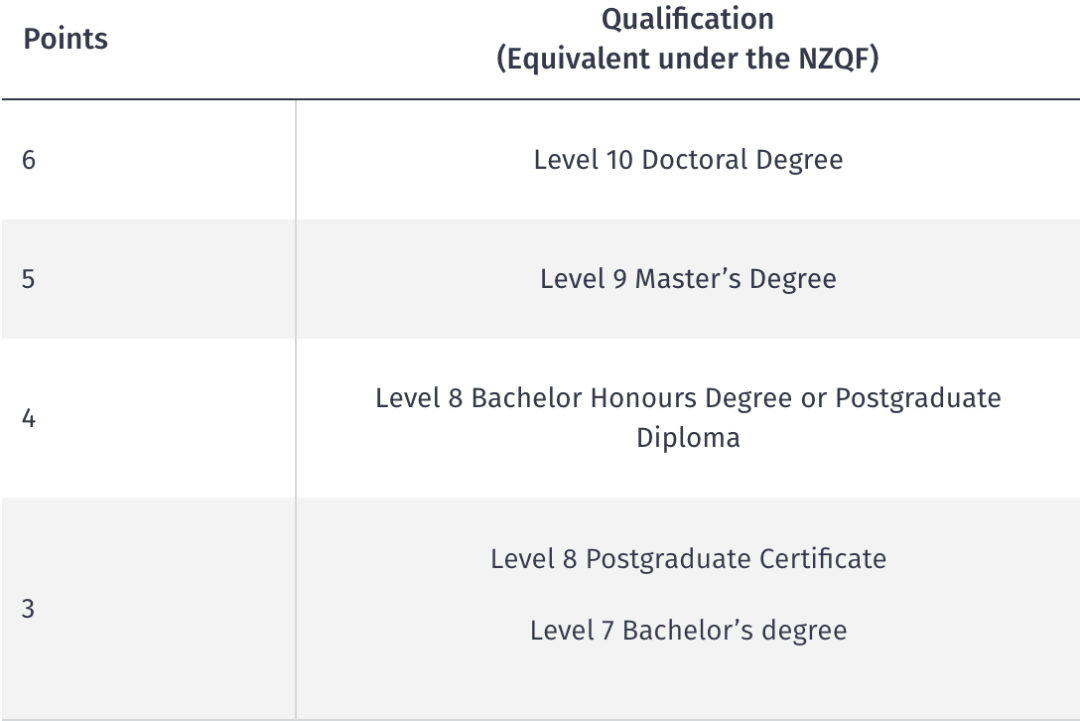Click the points value 6

29,160
